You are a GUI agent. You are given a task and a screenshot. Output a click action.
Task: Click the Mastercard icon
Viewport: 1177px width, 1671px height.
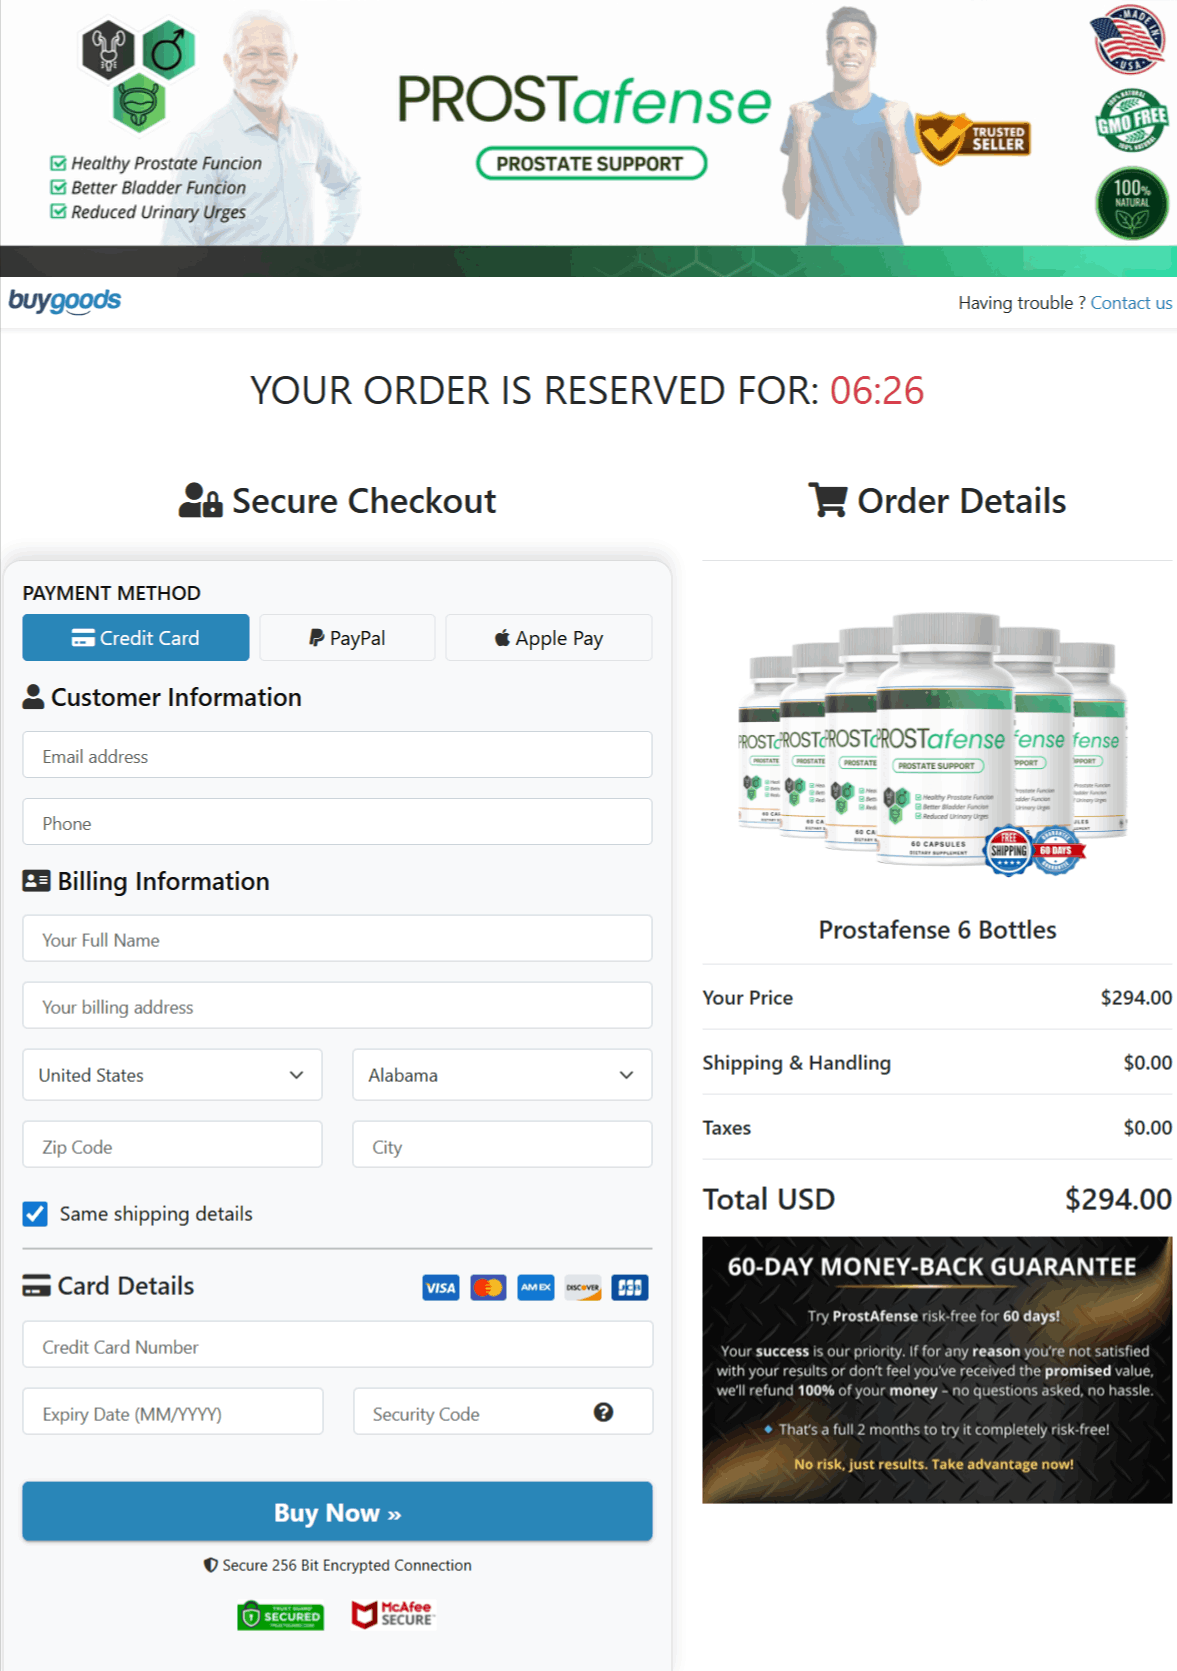click(487, 1288)
